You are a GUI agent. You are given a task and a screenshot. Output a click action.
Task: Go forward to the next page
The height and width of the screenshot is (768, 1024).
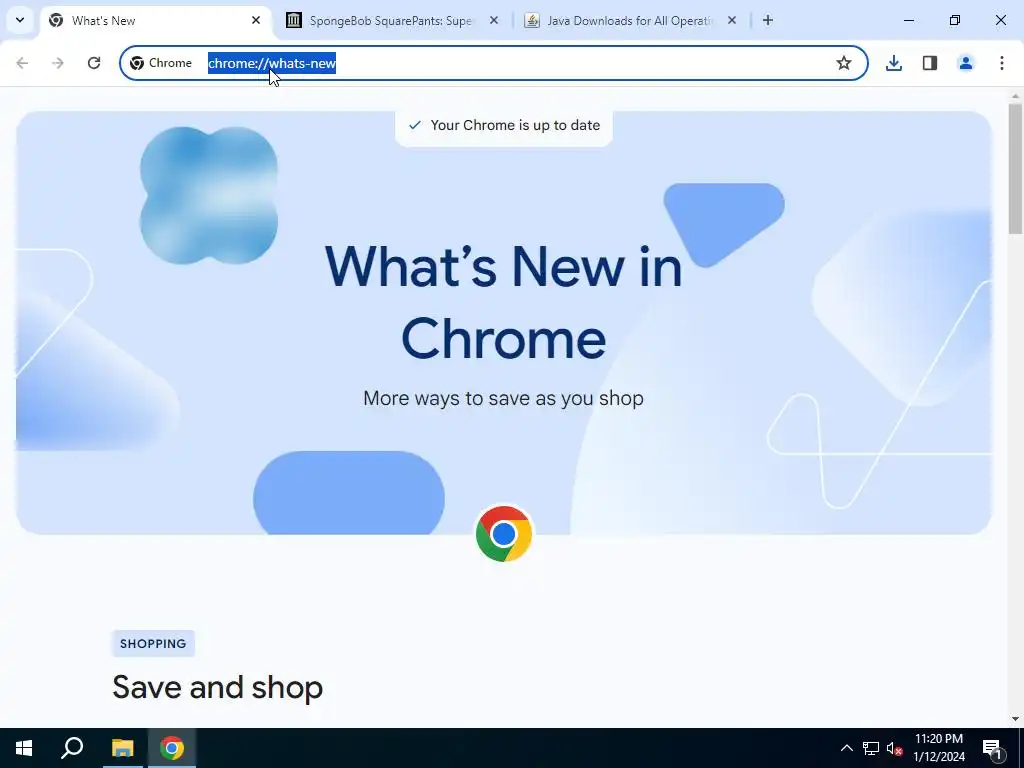[58, 63]
